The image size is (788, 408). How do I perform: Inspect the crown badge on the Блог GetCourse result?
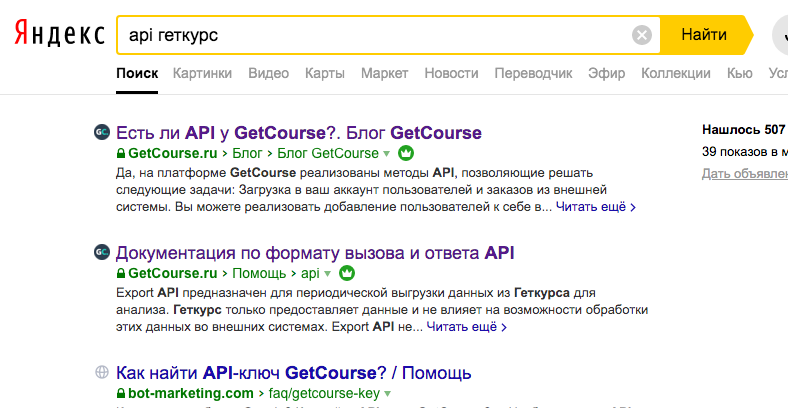(x=406, y=153)
